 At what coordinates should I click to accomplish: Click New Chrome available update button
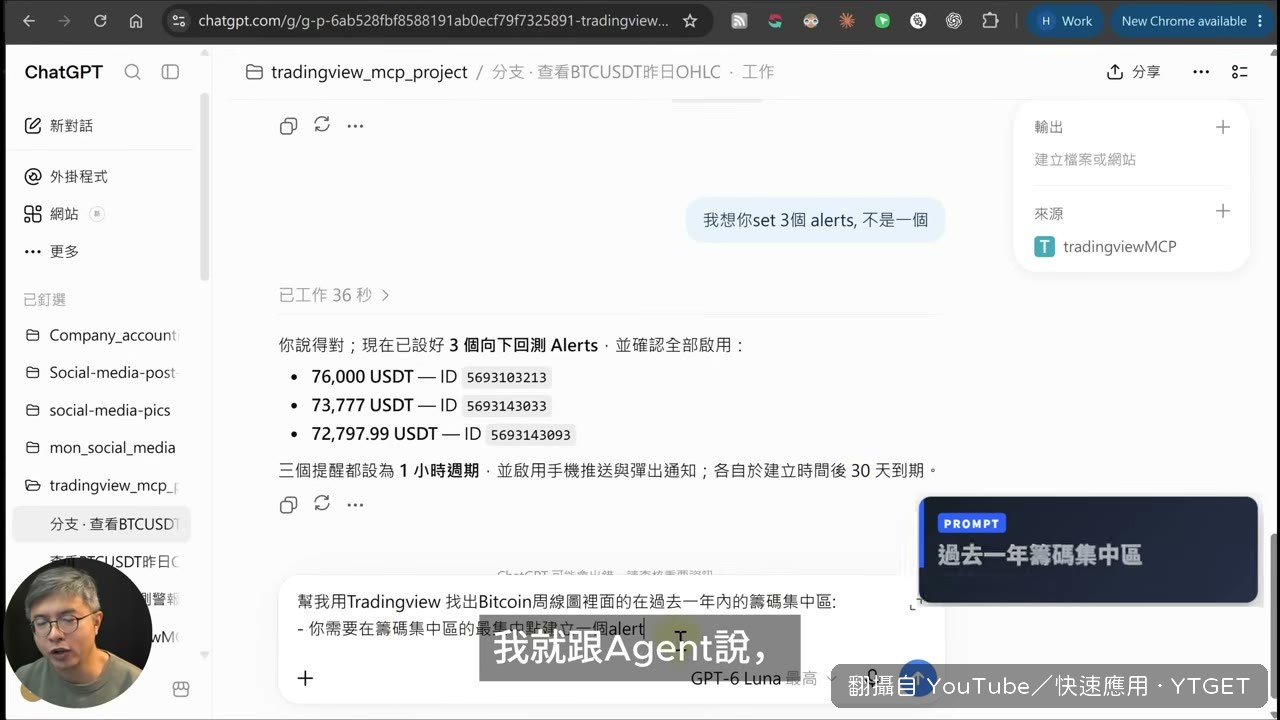[1190, 20]
